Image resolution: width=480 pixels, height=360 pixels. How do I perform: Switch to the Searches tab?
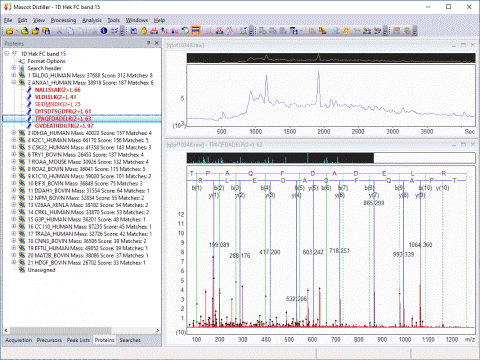coord(130,340)
